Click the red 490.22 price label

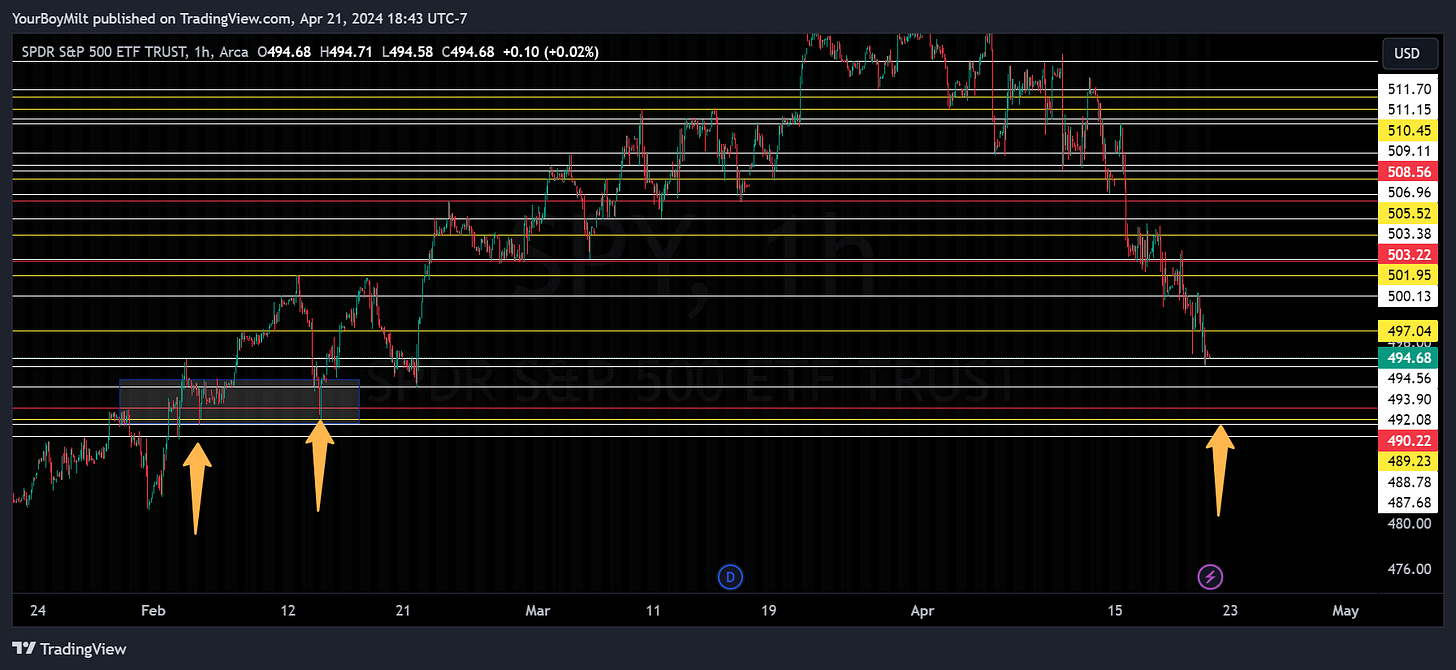[1410, 440]
